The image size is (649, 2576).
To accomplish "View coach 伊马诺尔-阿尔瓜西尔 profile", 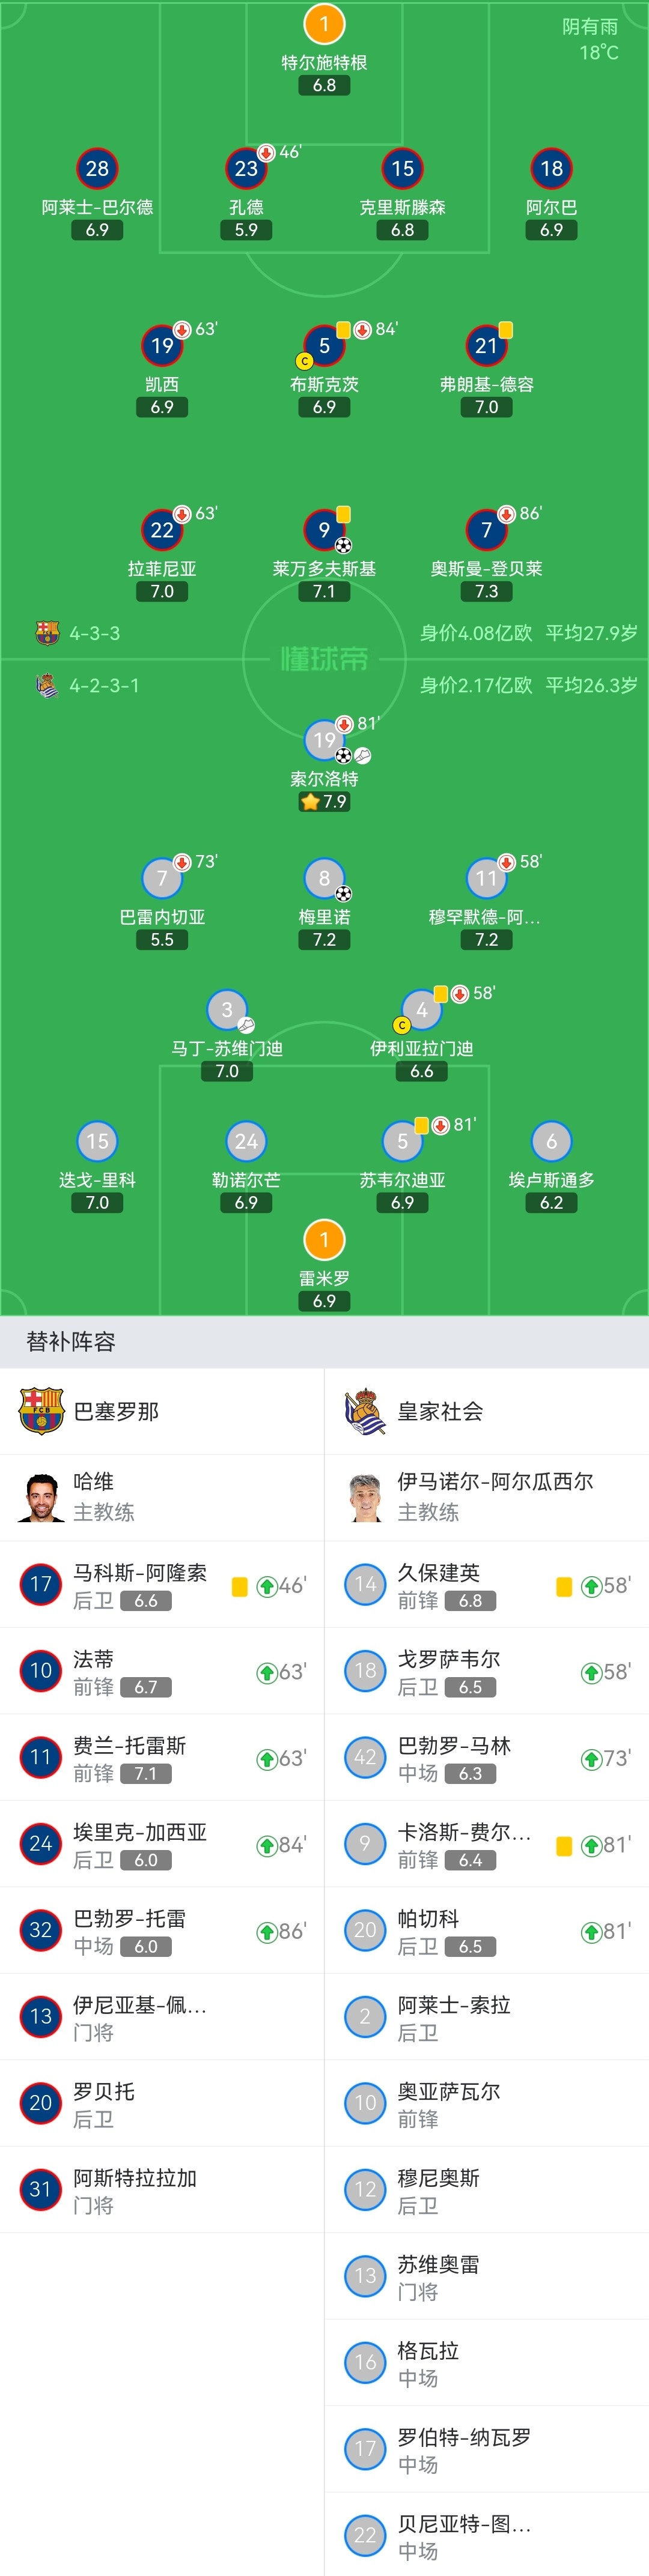I will 487,1497.
